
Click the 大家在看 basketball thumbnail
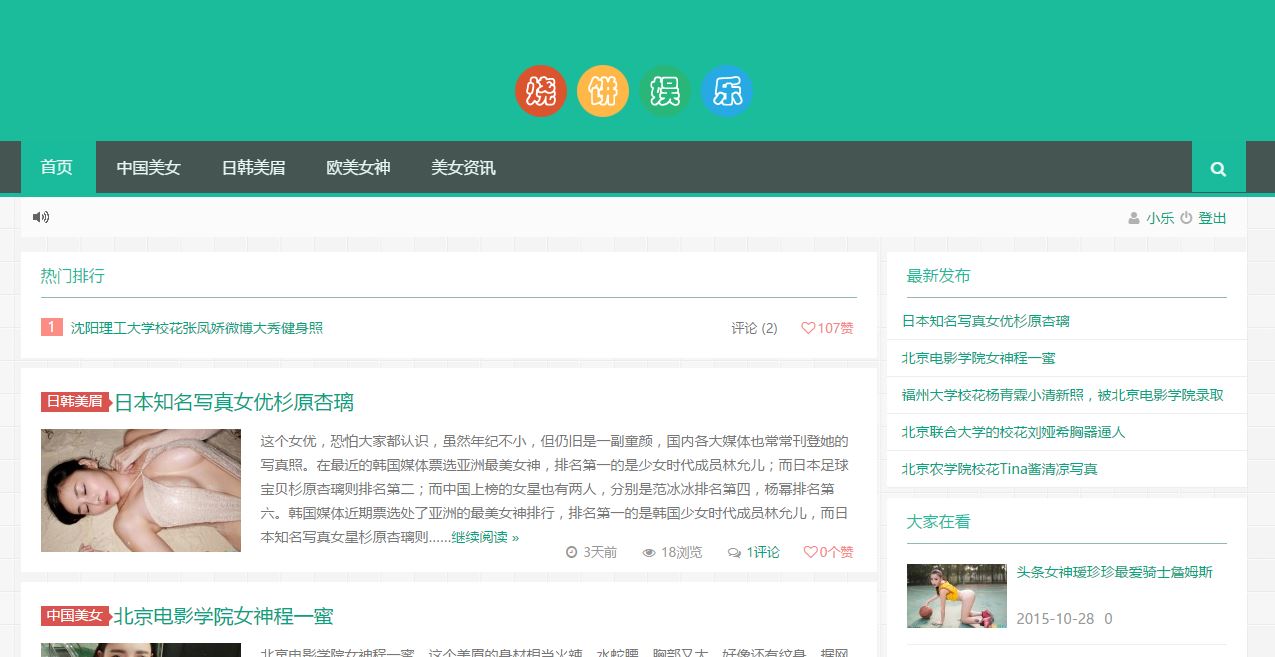pos(957,596)
